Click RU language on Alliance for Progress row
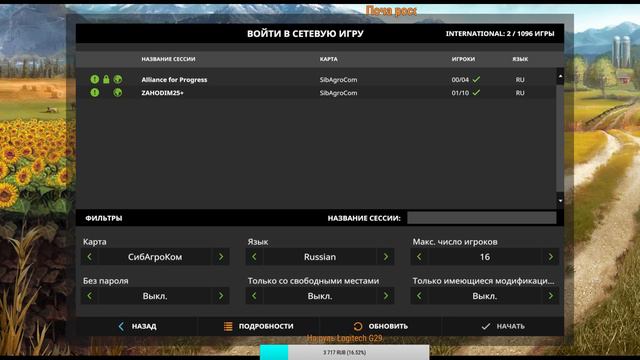The width and height of the screenshot is (640, 360). [x=520, y=80]
